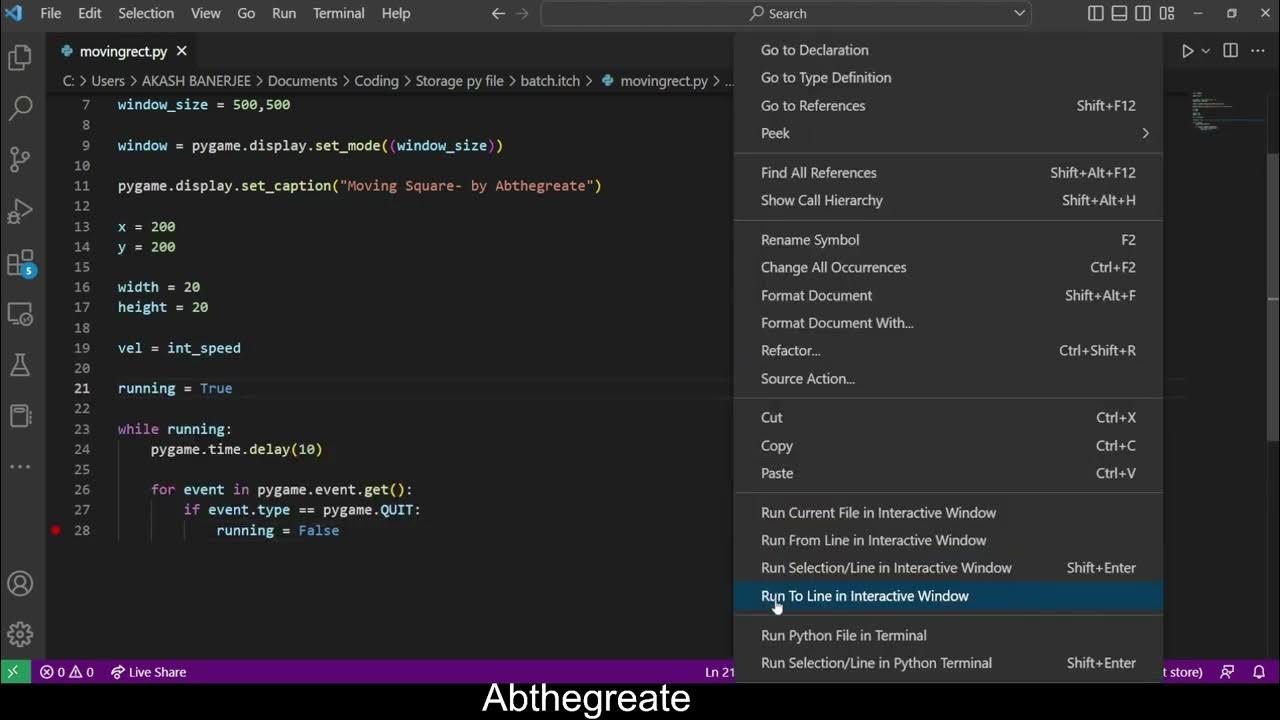This screenshot has width=1280, height=720.
Task: Open notifications bell in status bar
Action: click(x=1259, y=672)
